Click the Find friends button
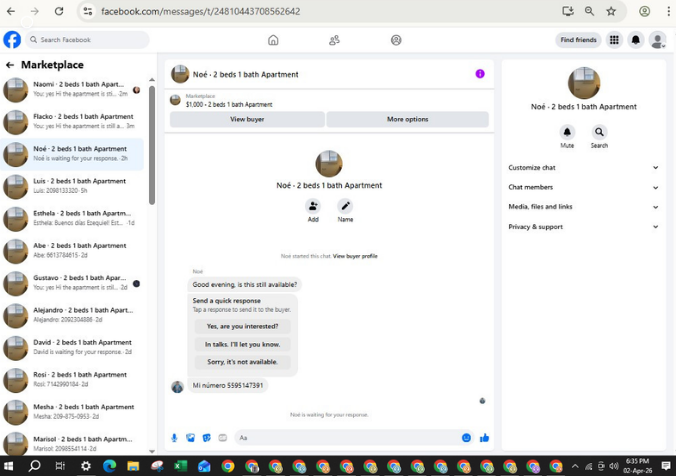Screen dimensions: 676x476 (578, 40)
